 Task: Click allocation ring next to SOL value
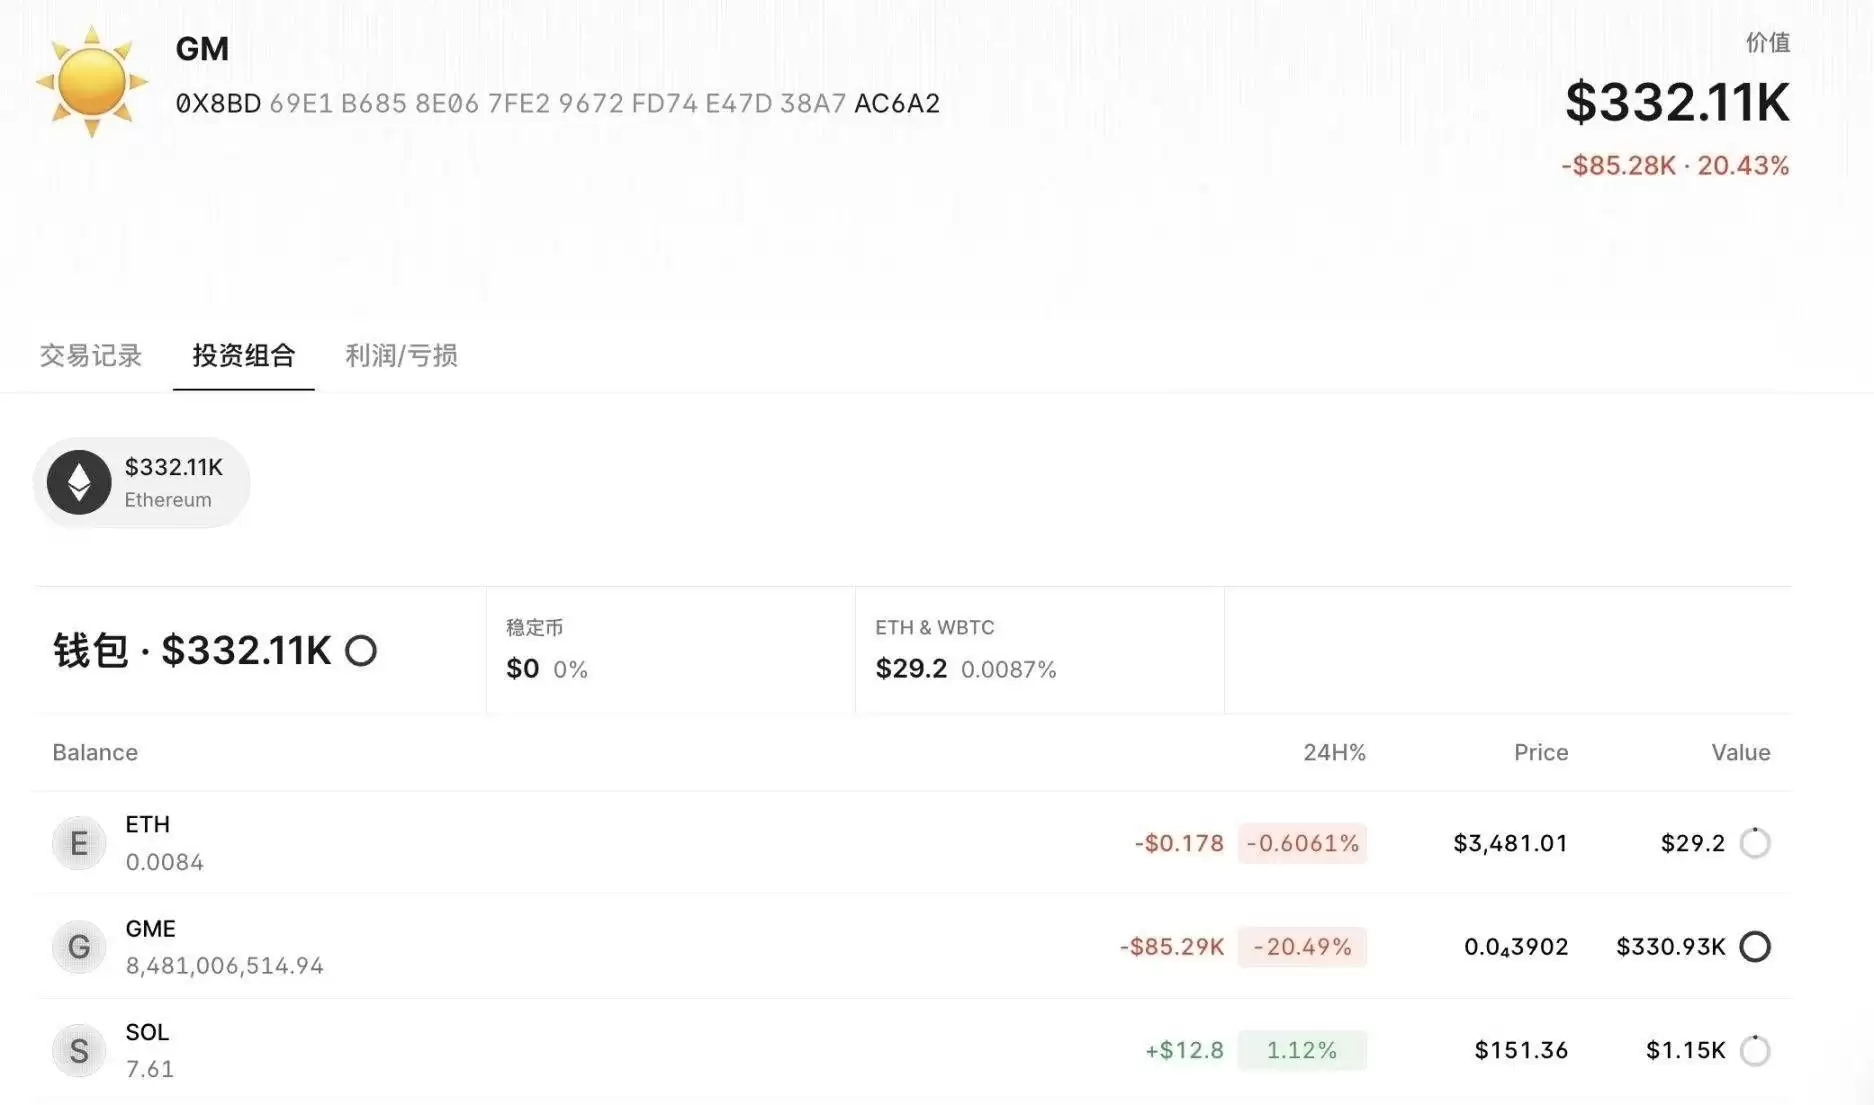tap(1754, 1050)
